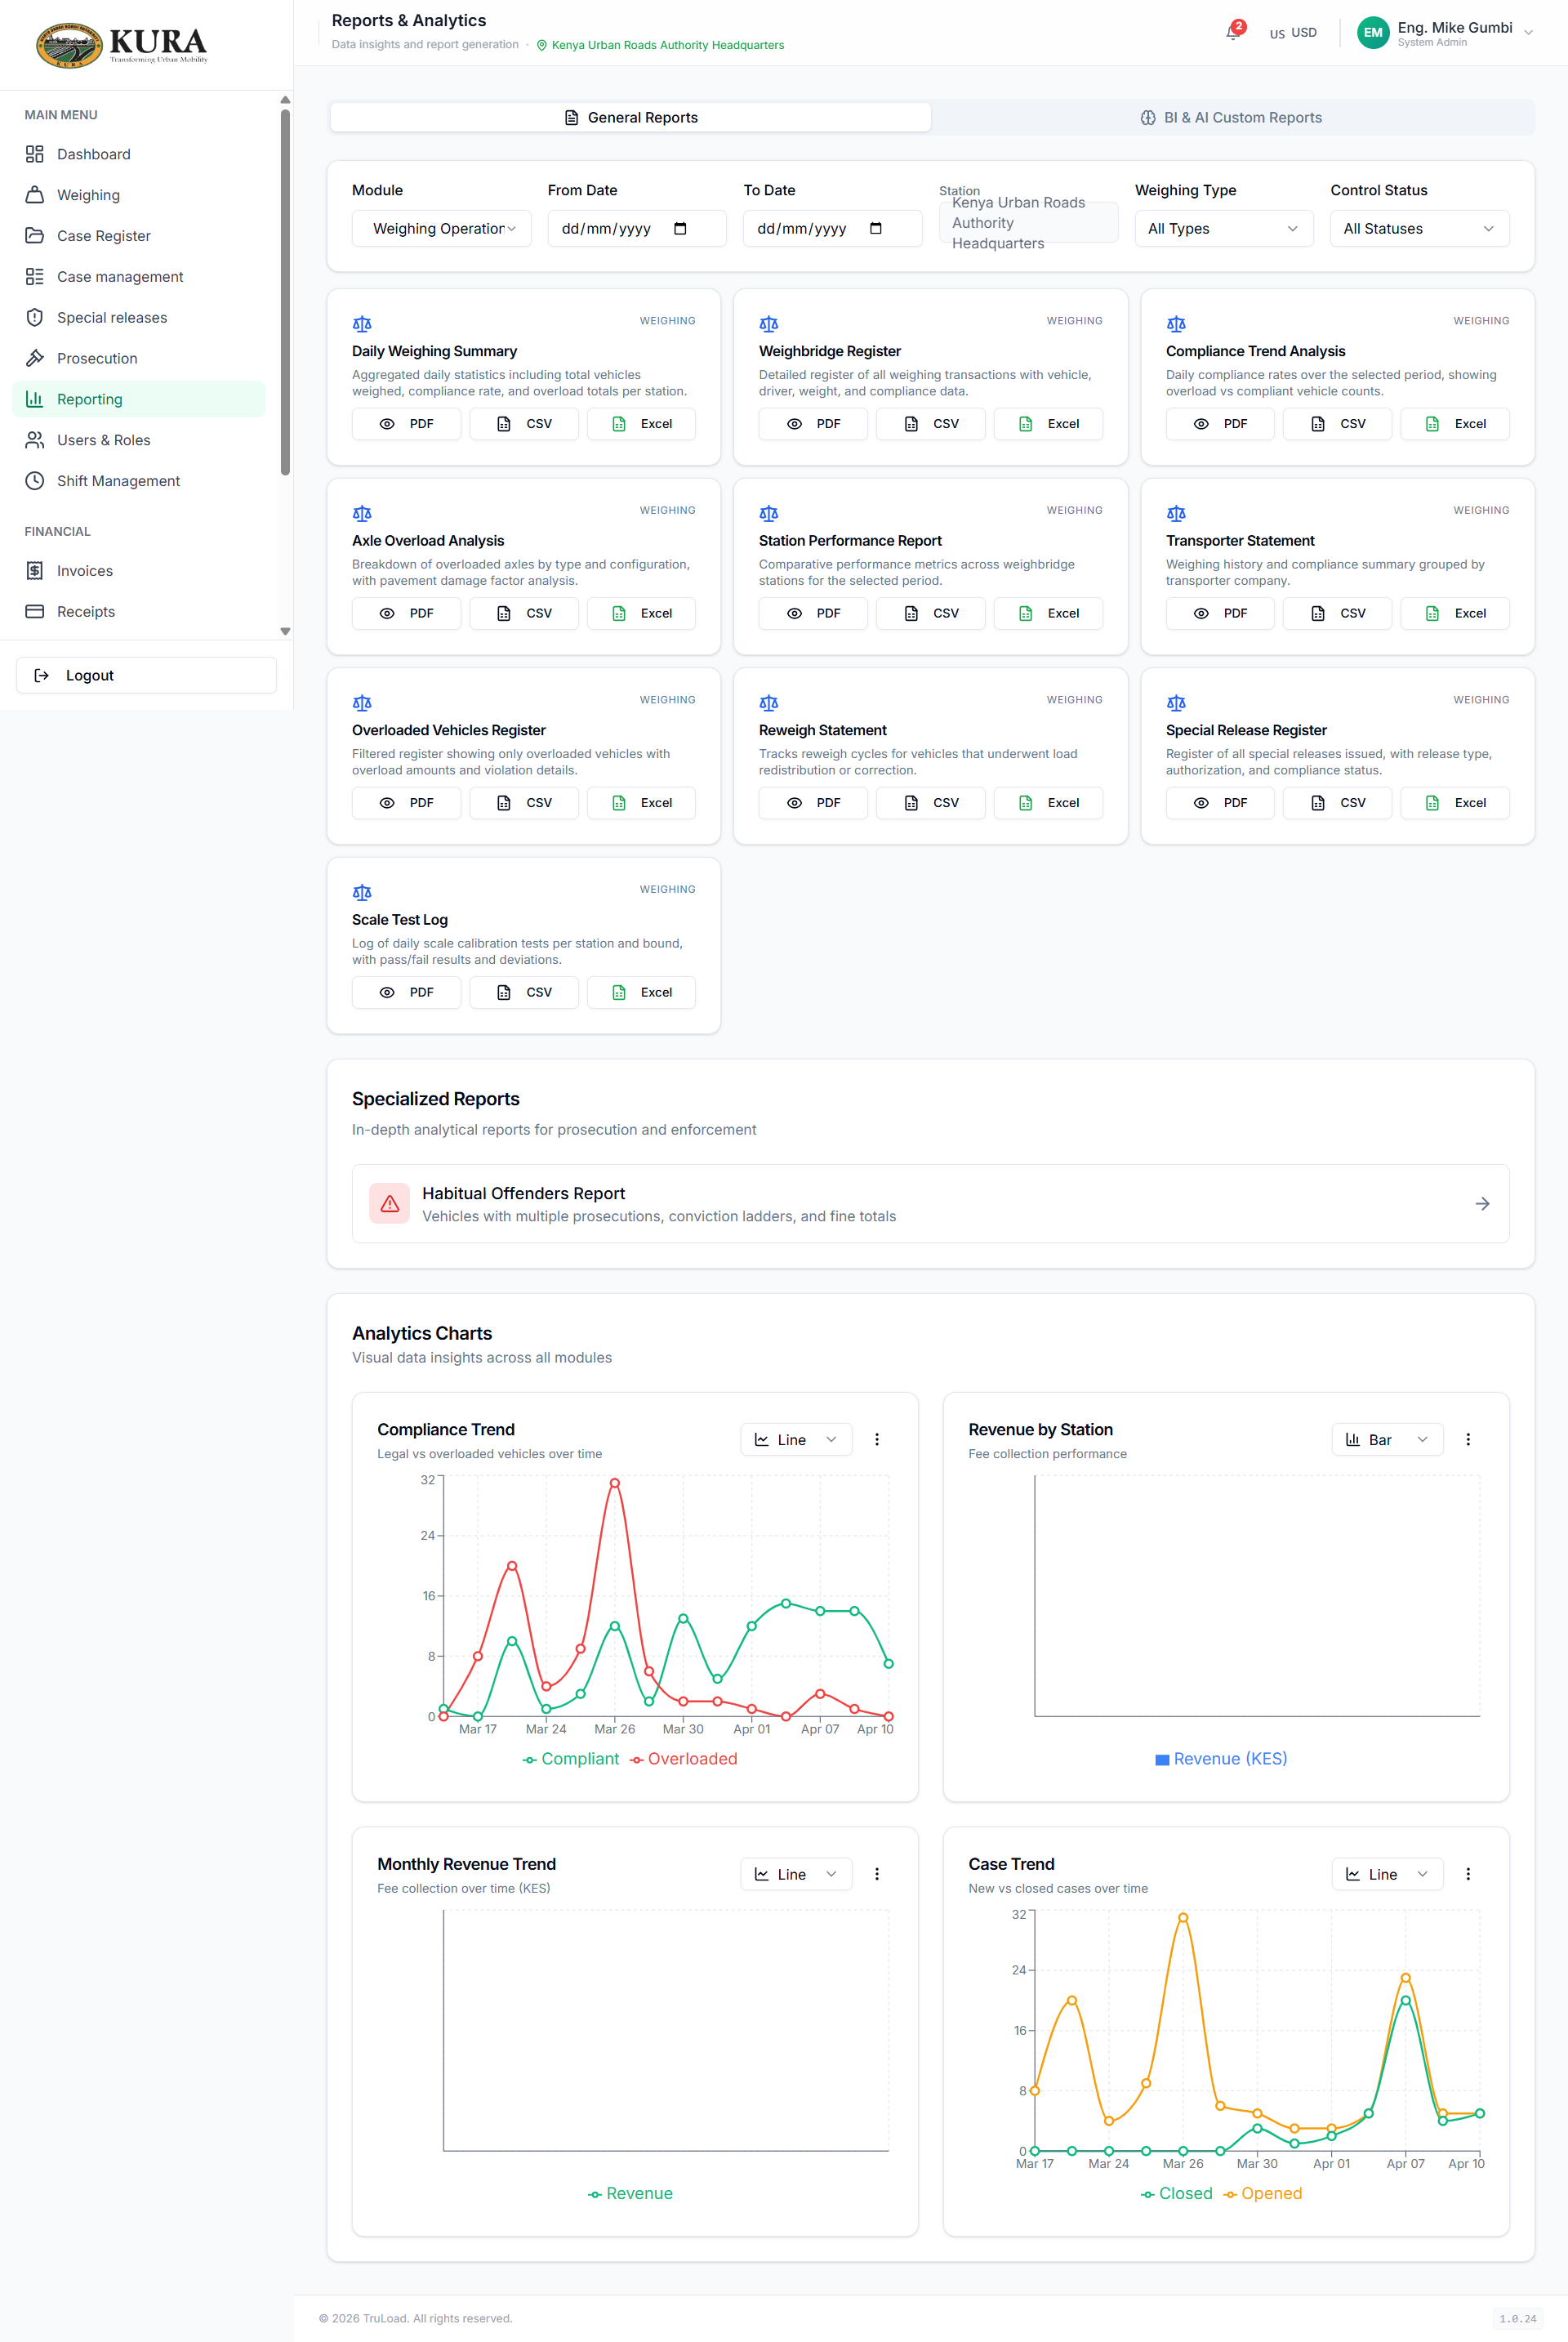Click the Weighbridge Register scale icon
Viewport: 1568px width, 2342px height.
tap(768, 324)
